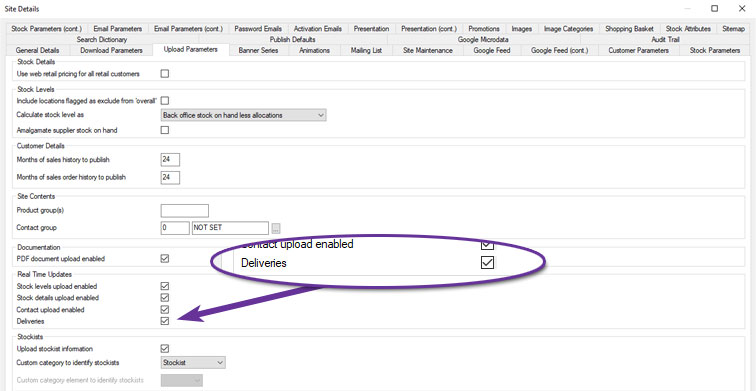This screenshot has width=756, height=391.
Task: Open the Audit Trail tab
Action: [665, 40]
